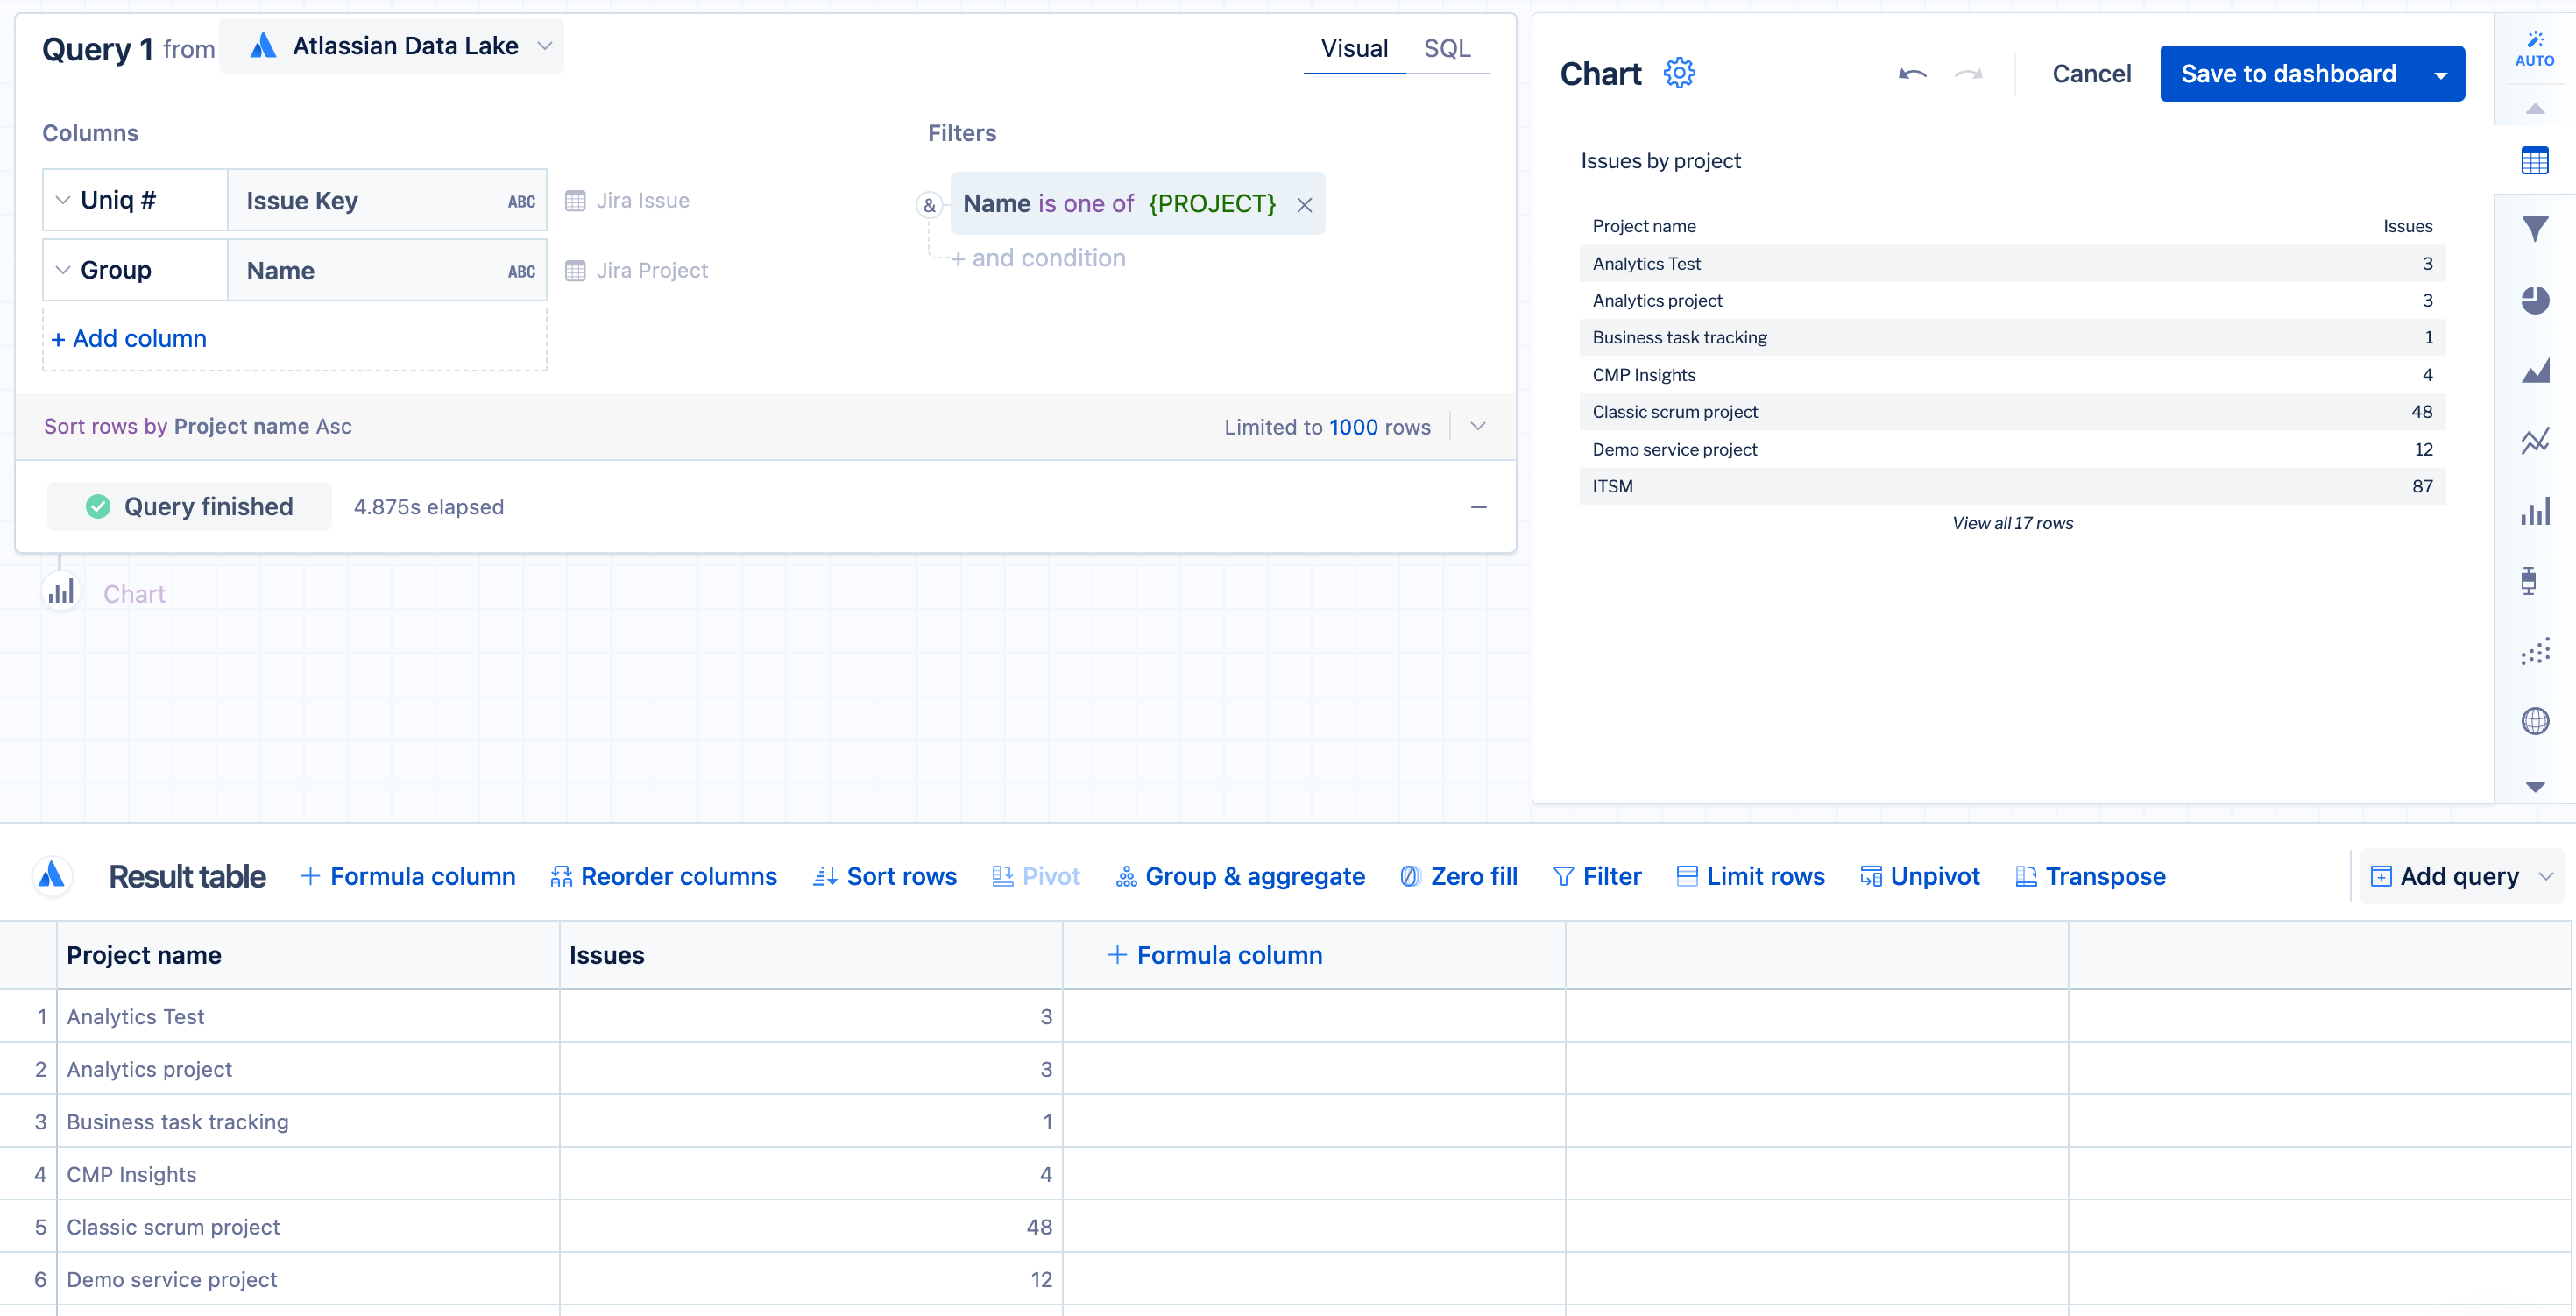
Task: Remove the Name is one of filter
Action: click(1304, 205)
